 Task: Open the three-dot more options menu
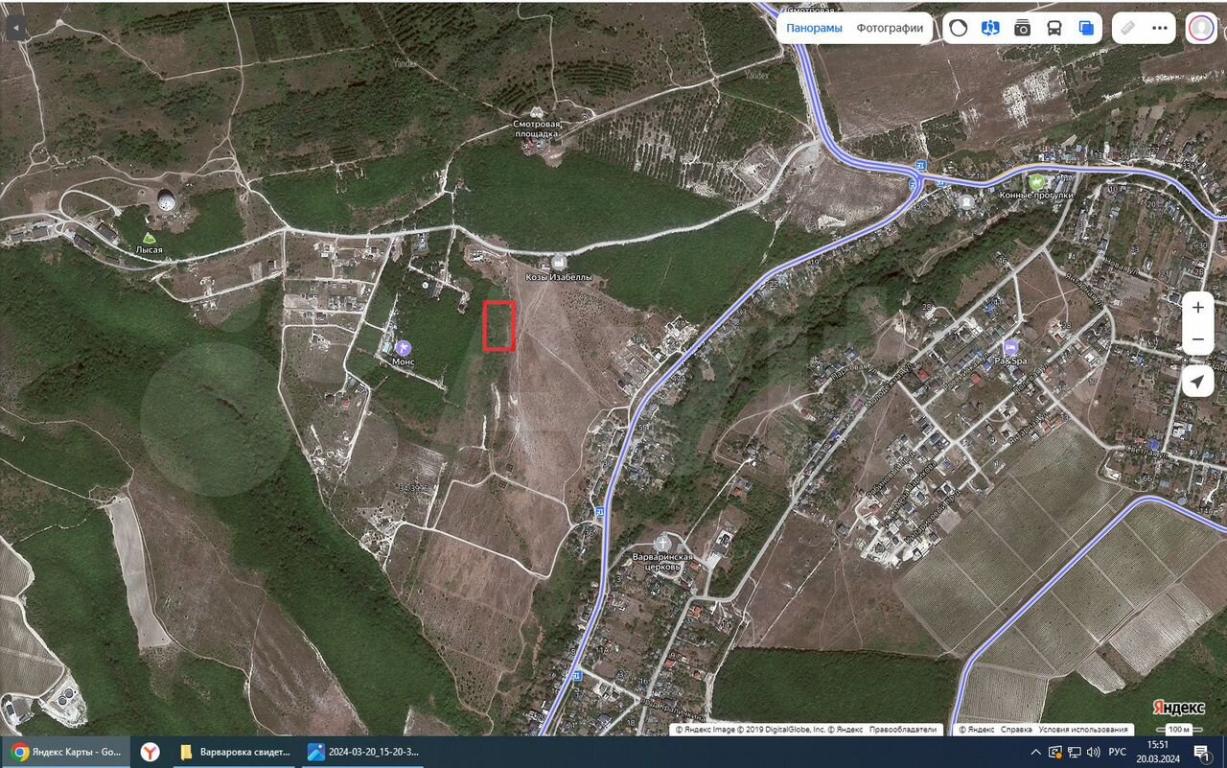(x=1160, y=28)
